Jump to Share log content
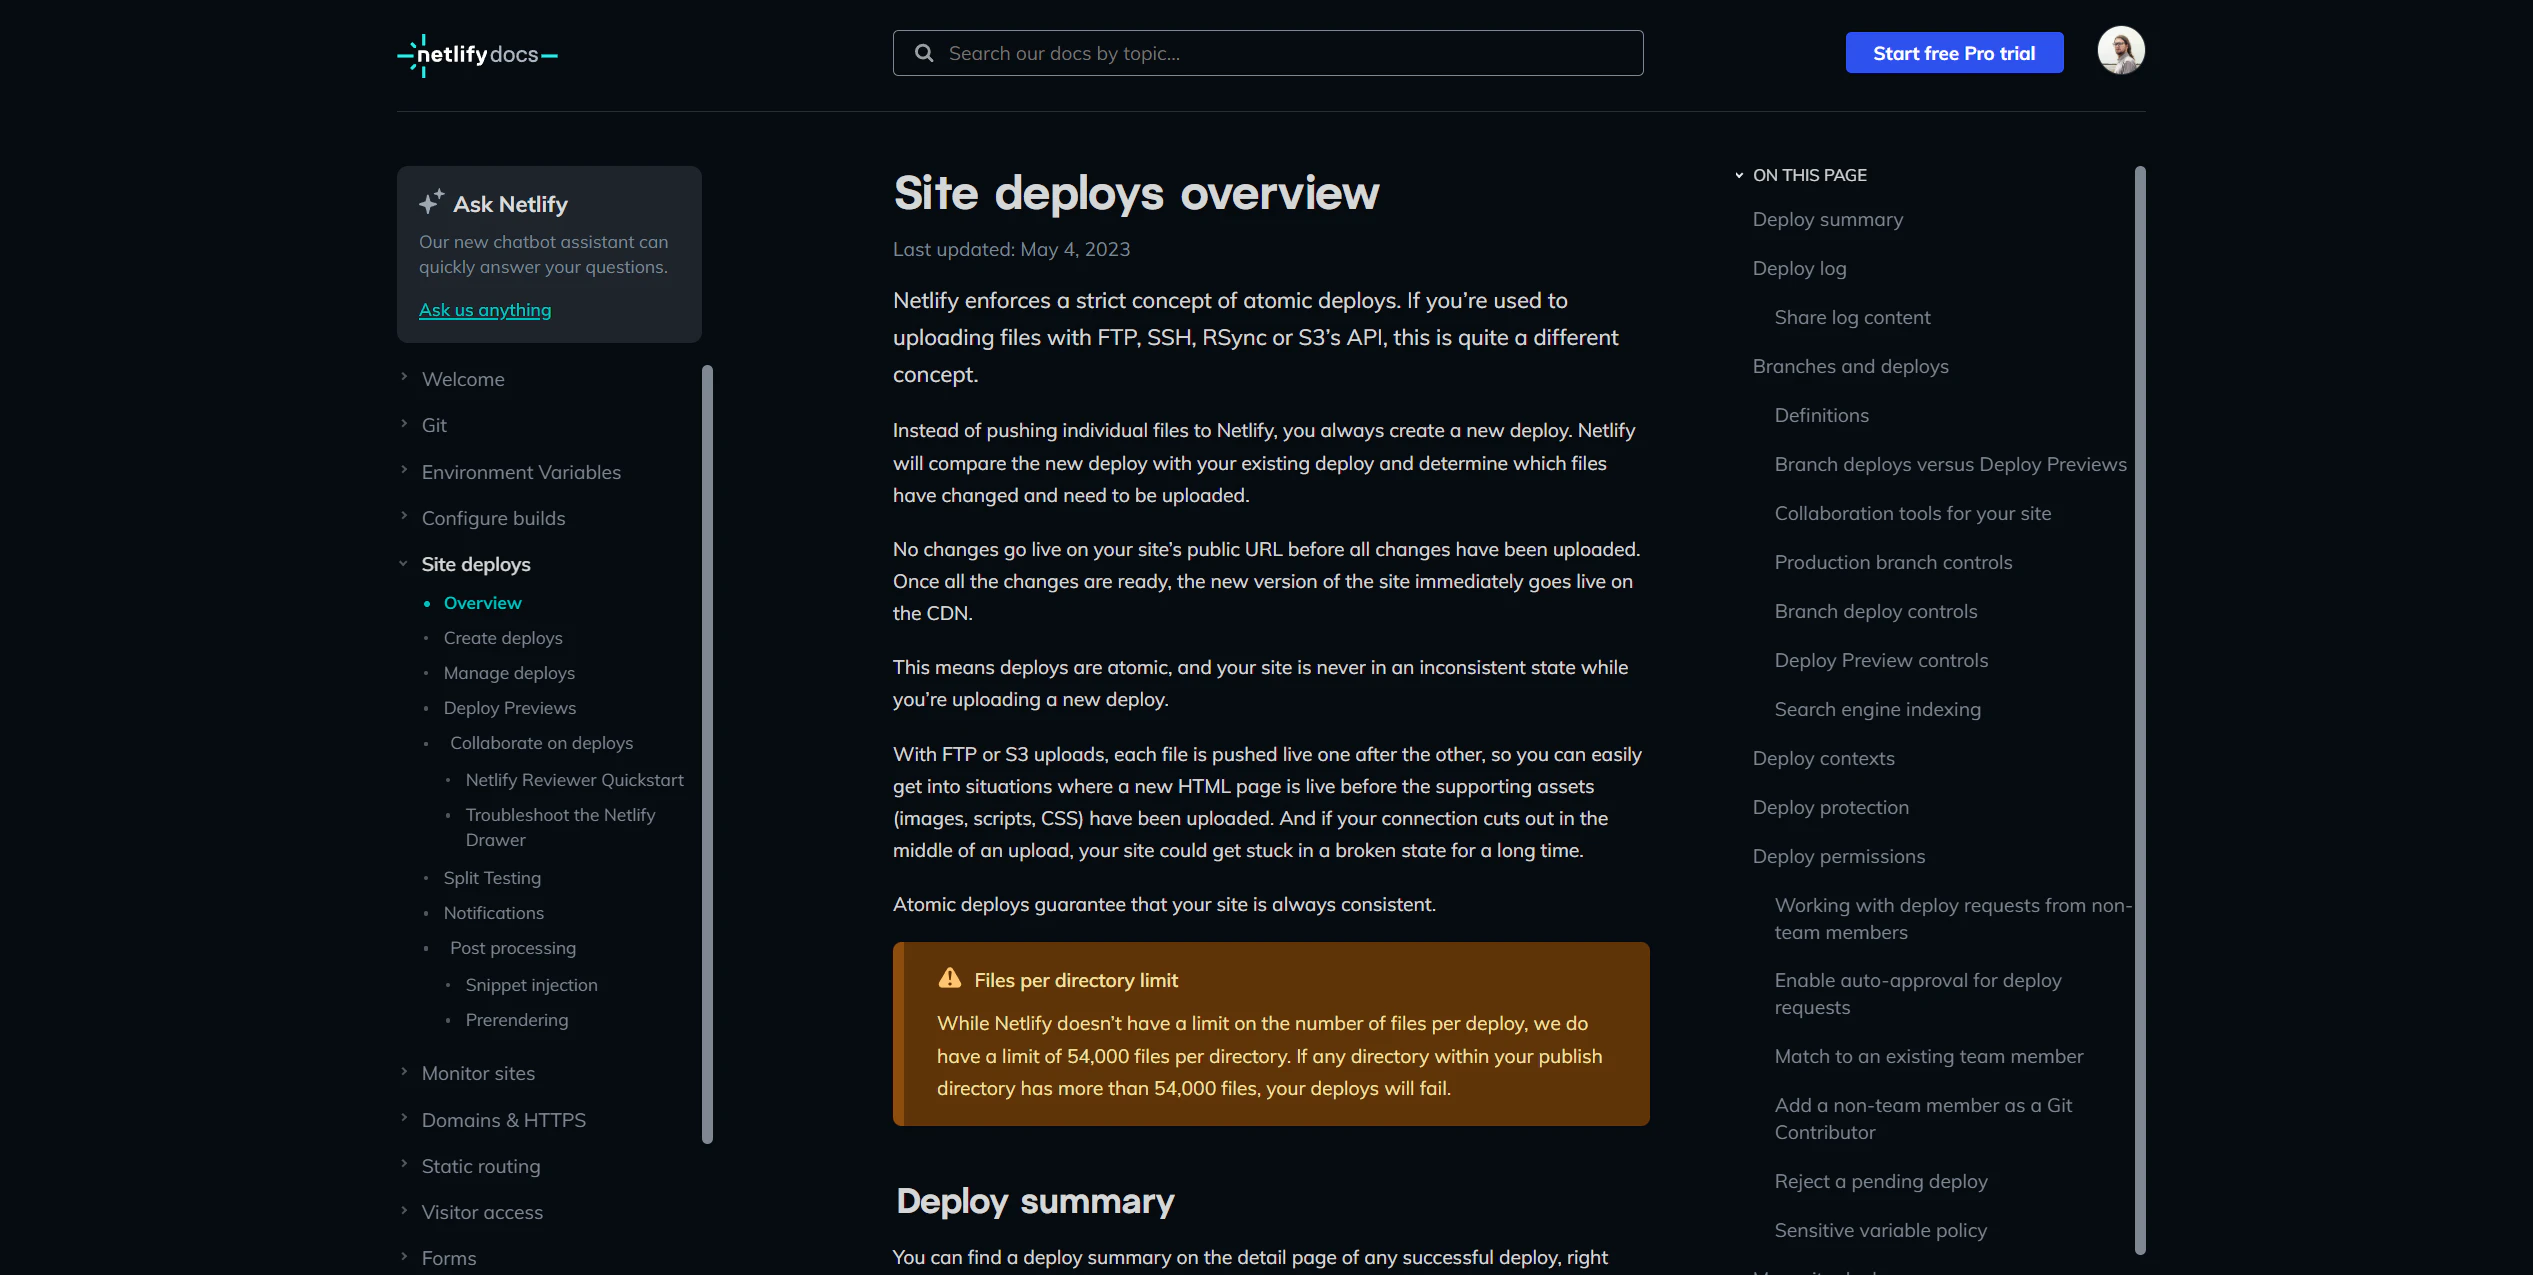 (1852, 317)
